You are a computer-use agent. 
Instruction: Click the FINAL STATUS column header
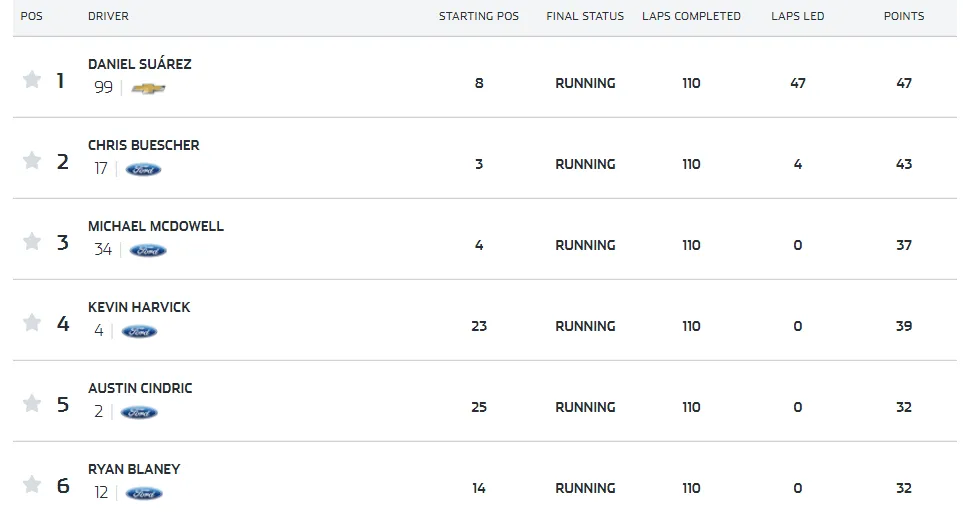click(x=585, y=16)
